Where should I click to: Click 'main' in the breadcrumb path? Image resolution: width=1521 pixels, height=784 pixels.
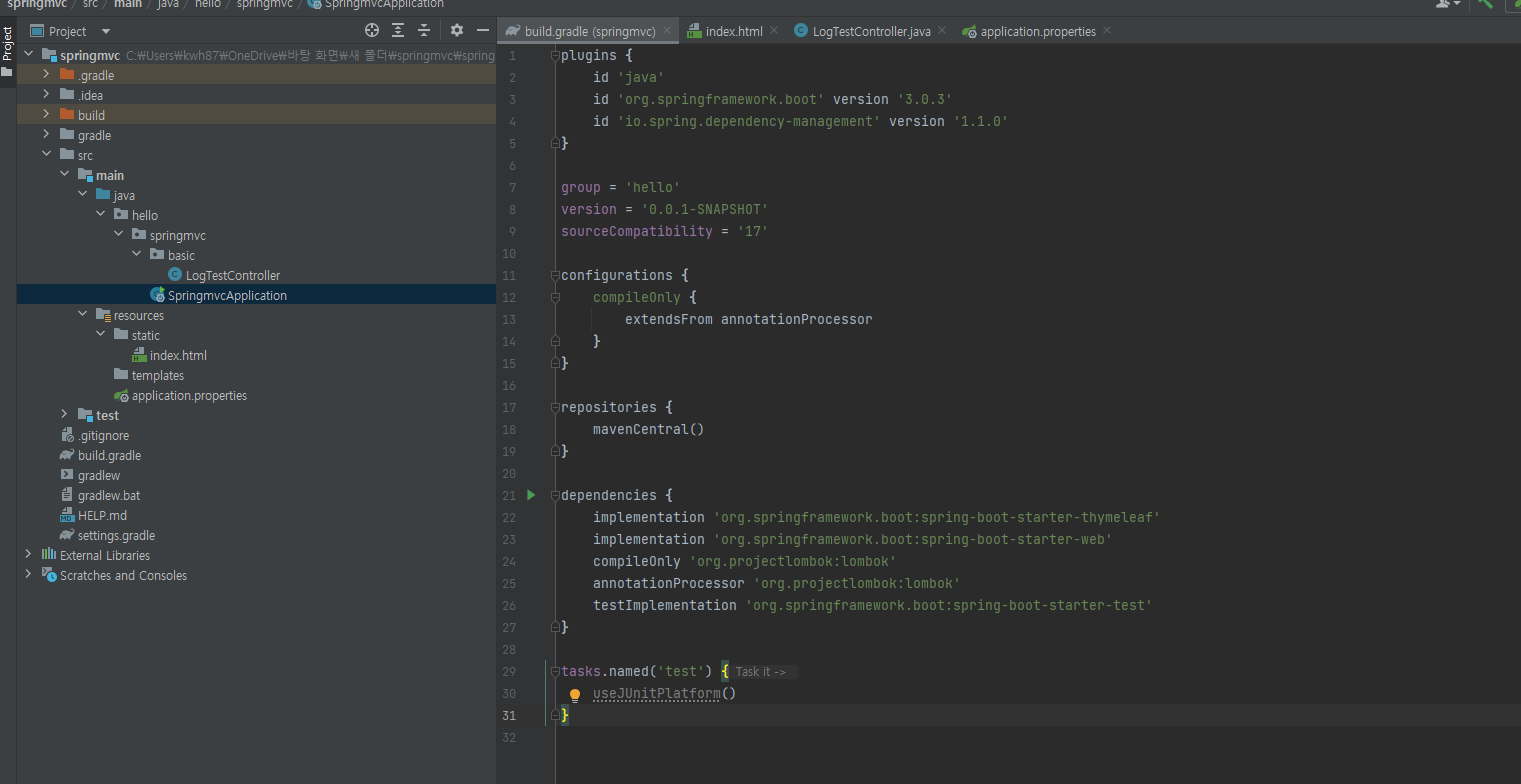click(x=127, y=4)
